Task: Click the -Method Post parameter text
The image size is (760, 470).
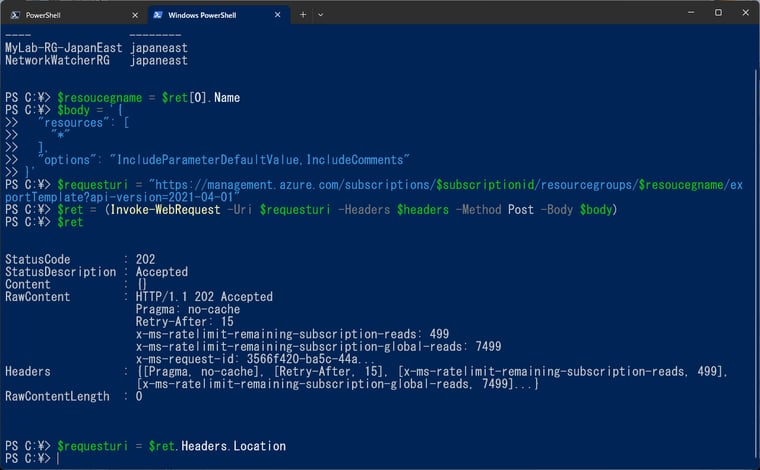Action: 494,210
